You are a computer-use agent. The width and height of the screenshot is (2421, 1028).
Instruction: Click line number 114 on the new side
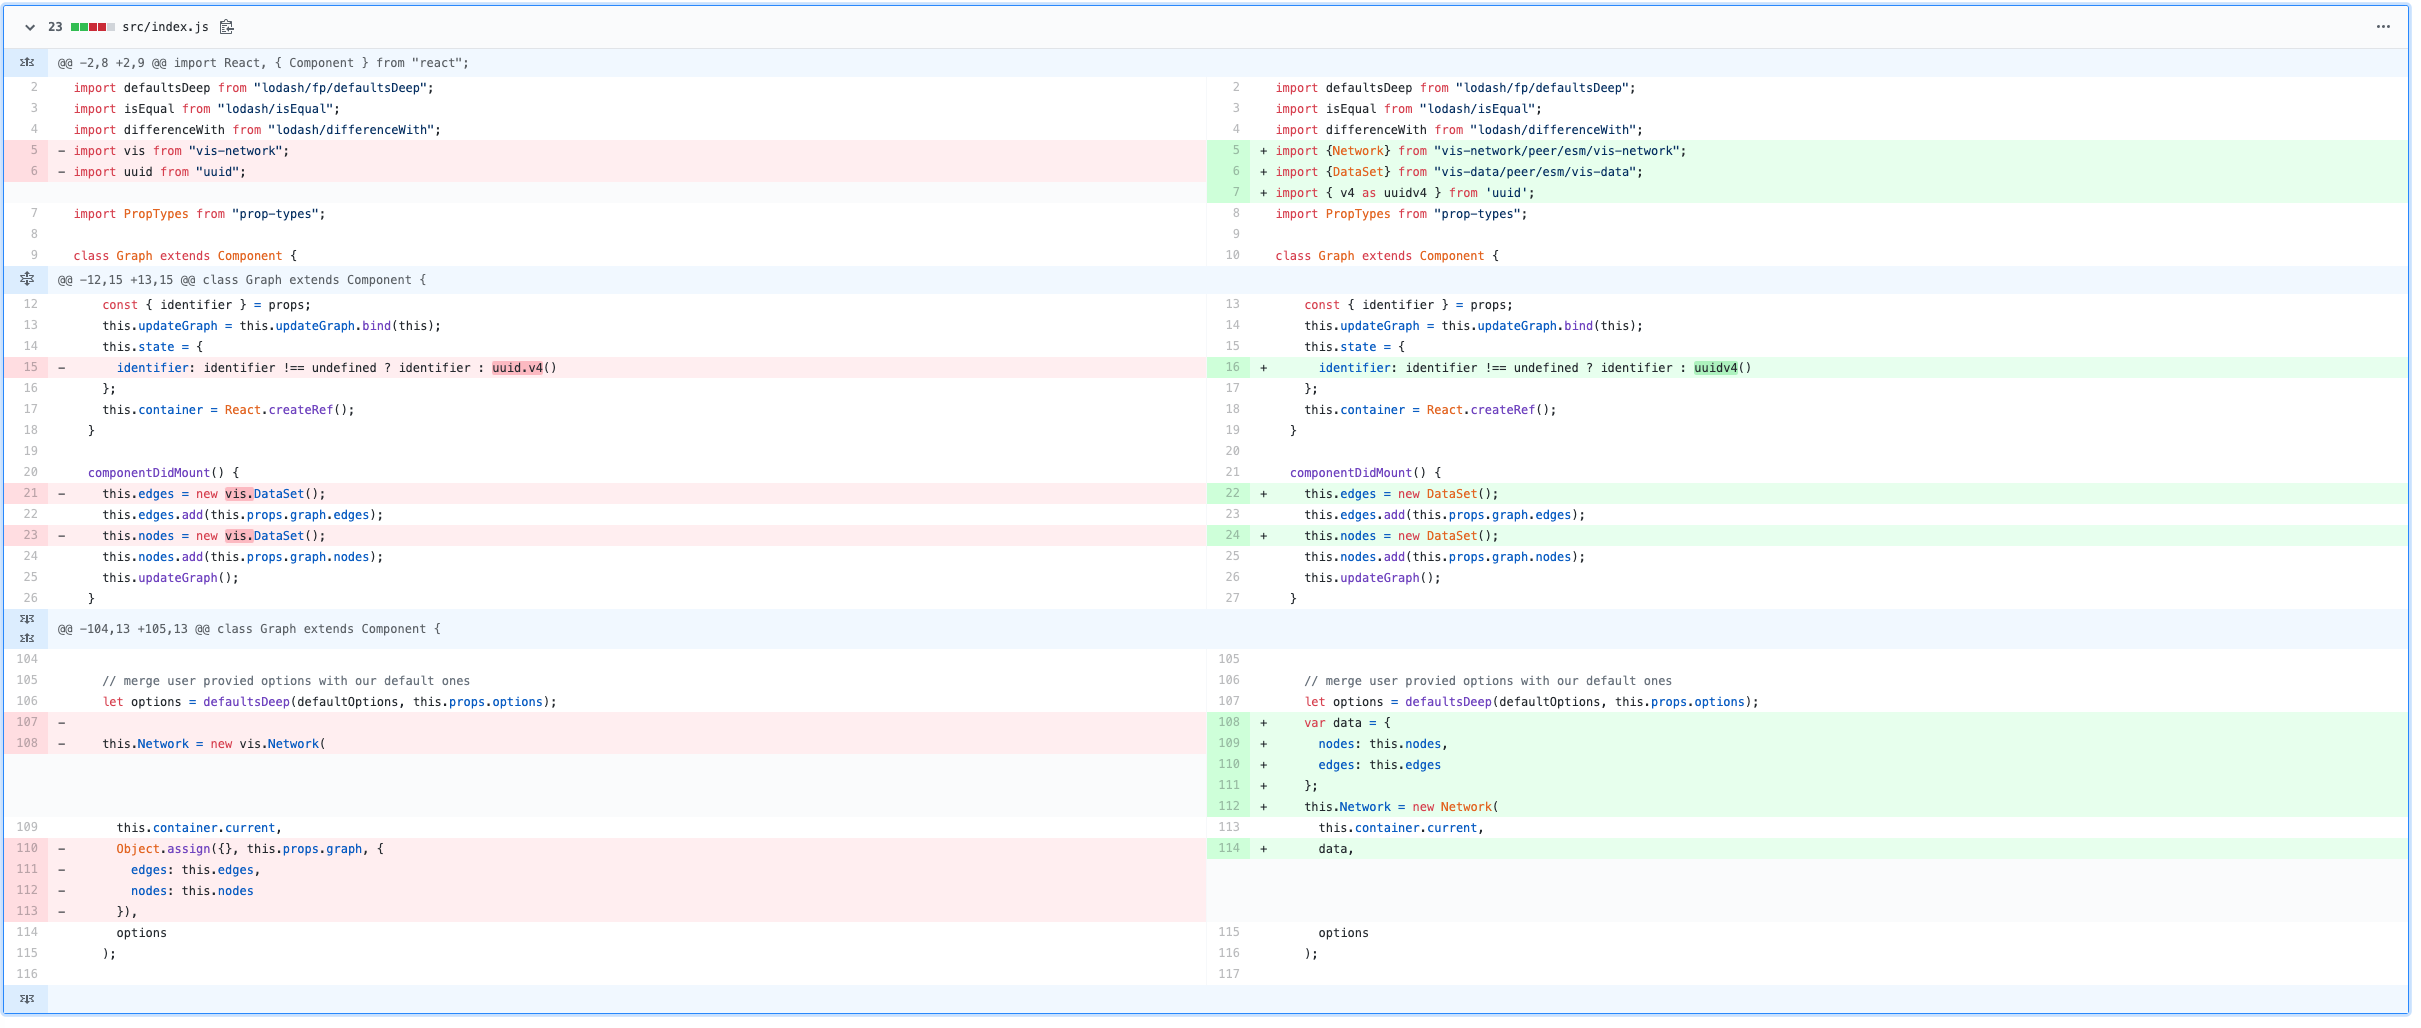tap(1230, 848)
